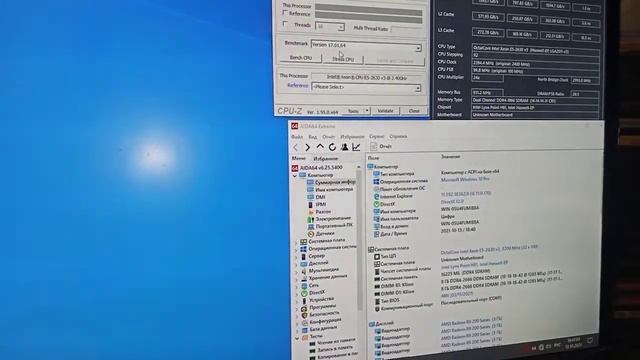This screenshot has width=640, height=360.
Task: Open the AIDA64 graph toolbar icon
Action: [x=356, y=147]
